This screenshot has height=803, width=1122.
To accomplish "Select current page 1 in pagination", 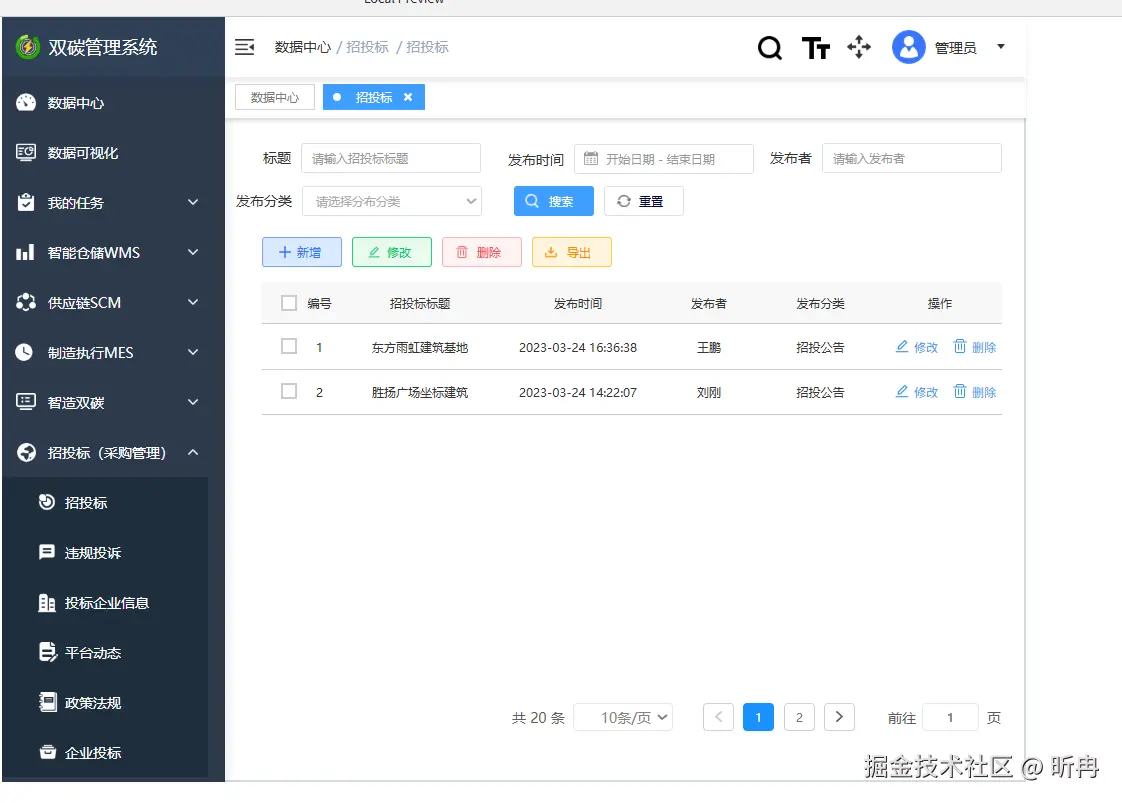I will click(758, 717).
